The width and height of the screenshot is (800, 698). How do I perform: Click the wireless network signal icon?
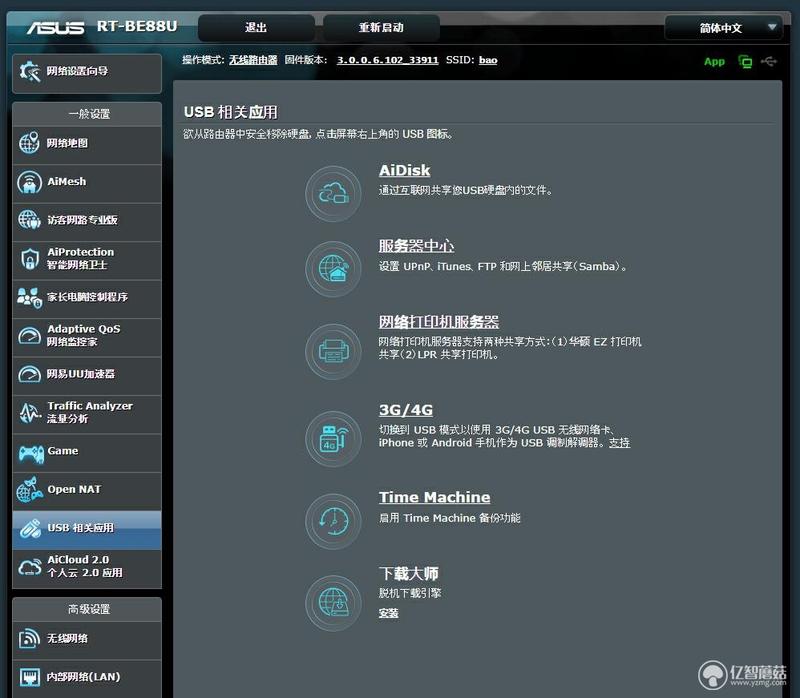29,638
